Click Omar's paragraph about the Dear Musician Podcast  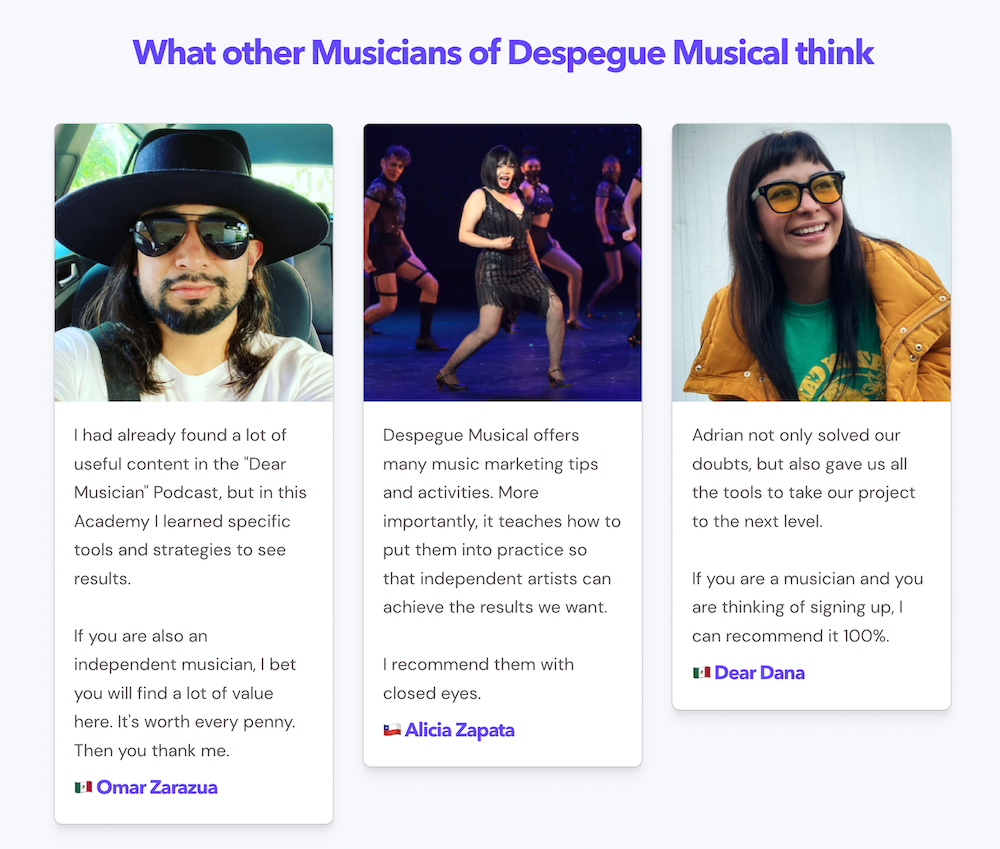190,506
